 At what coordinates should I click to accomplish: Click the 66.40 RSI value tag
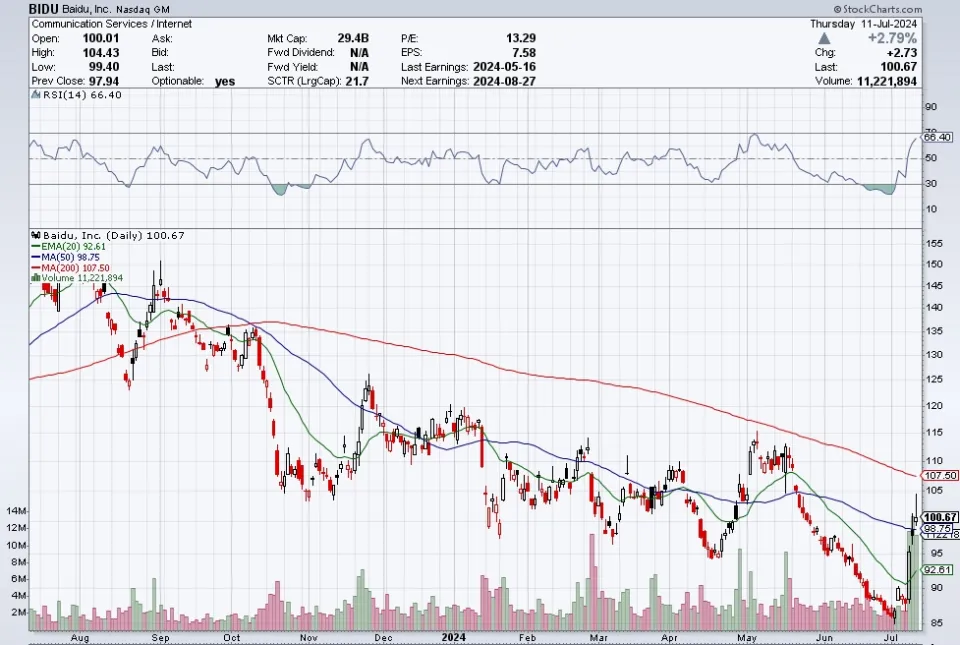(x=939, y=137)
